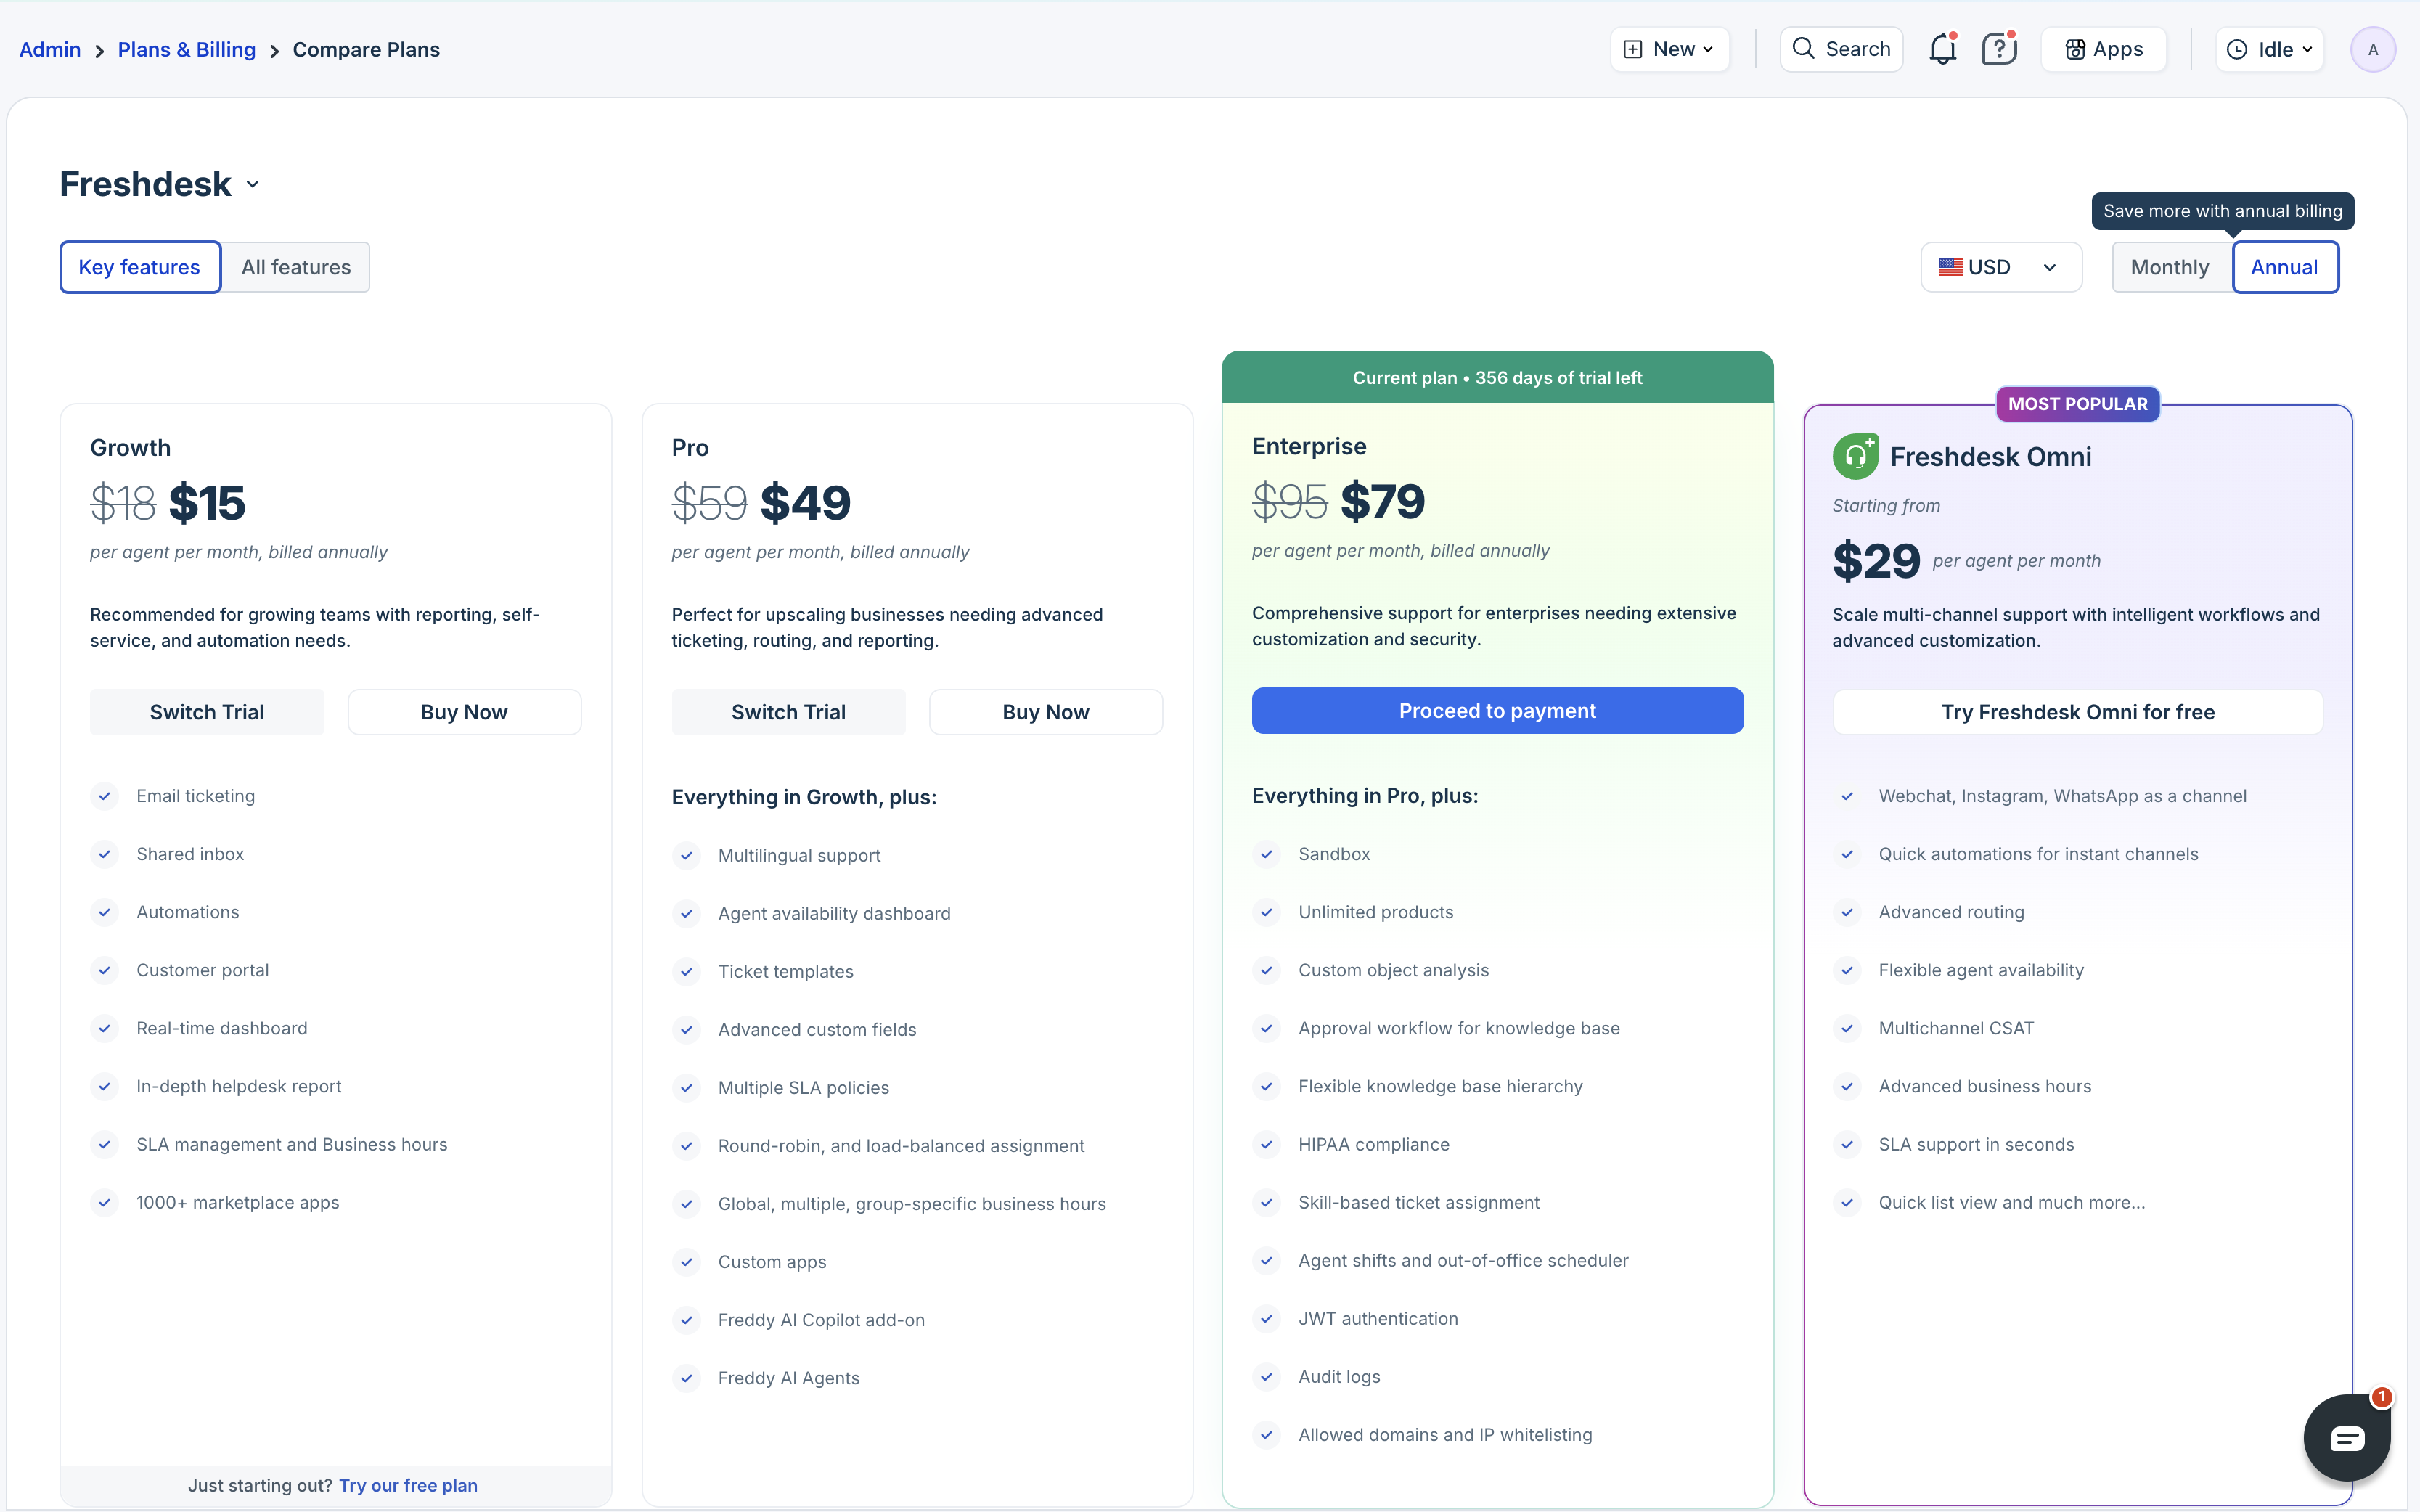Image resolution: width=2420 pixels, height=1512 pixels.
Task: Open the USD currency dropdown
Action: click(2000, 267)
